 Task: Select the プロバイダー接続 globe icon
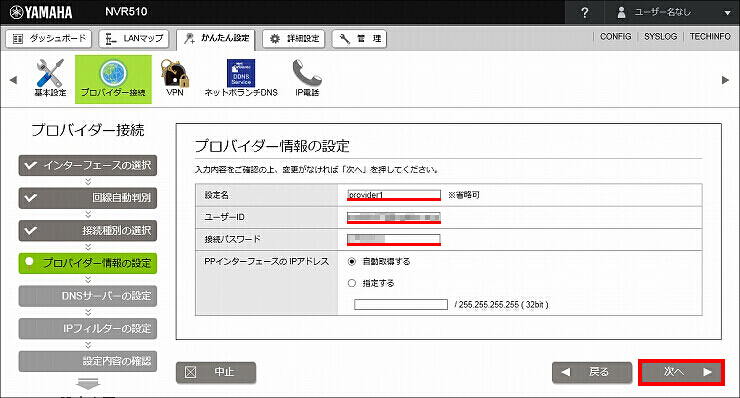pyautogui.click(x=113, y=79)
